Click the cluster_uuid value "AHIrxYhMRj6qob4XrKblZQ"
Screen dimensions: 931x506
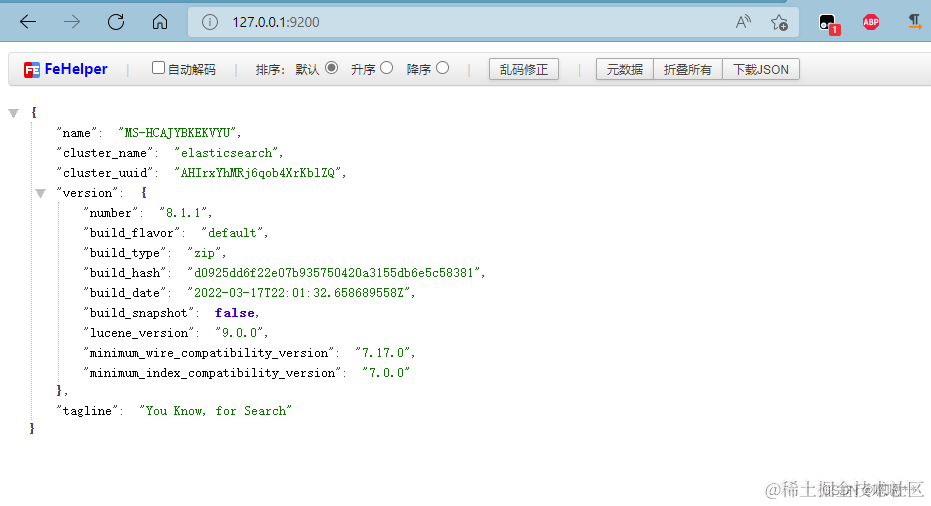258,173
